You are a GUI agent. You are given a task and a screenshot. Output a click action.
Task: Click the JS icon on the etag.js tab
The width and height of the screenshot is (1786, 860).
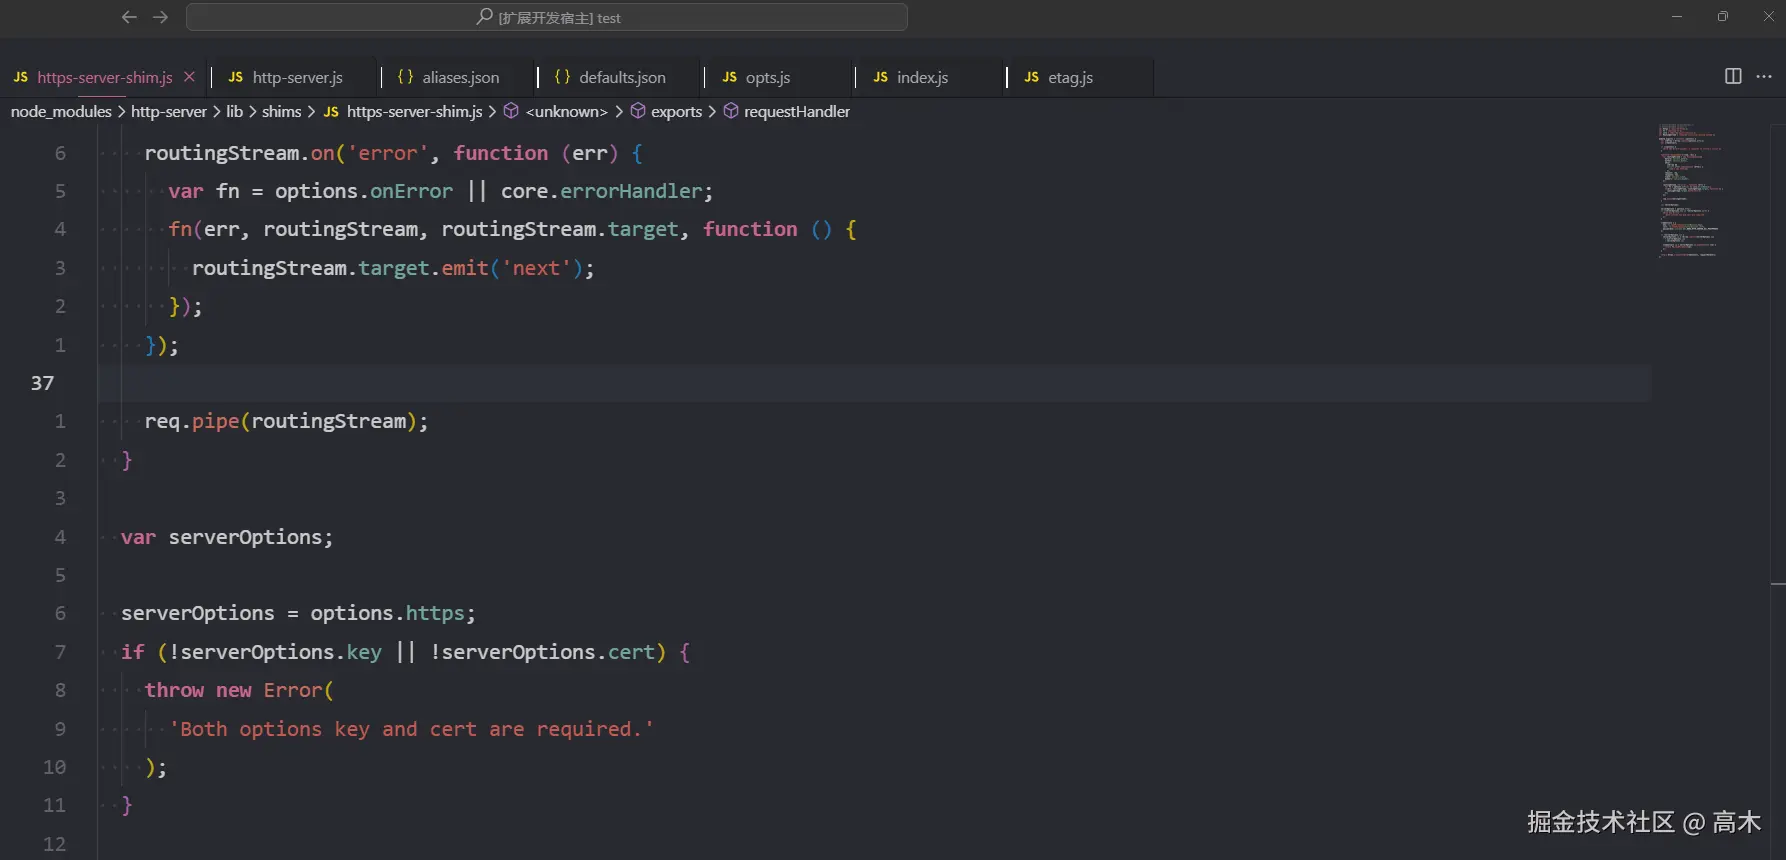pos(1031,77)
